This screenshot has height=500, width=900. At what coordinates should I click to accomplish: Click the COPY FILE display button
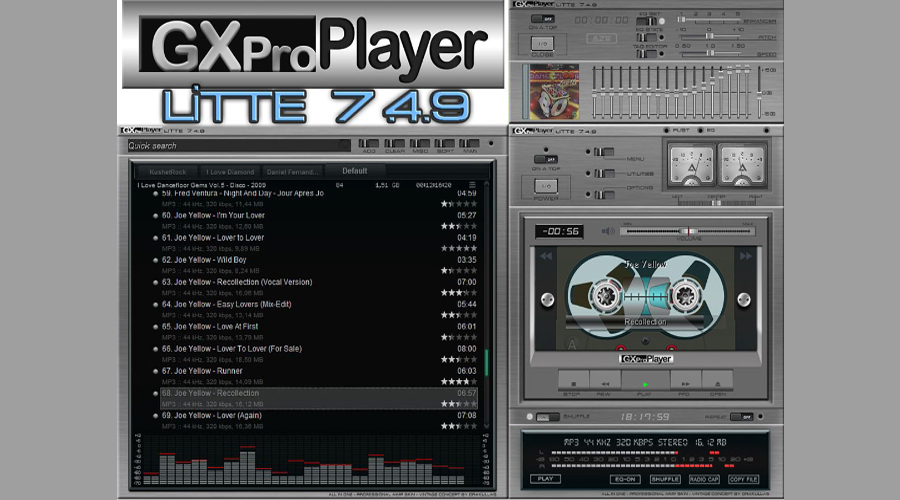pyautogui.click(x=743, y=479)
